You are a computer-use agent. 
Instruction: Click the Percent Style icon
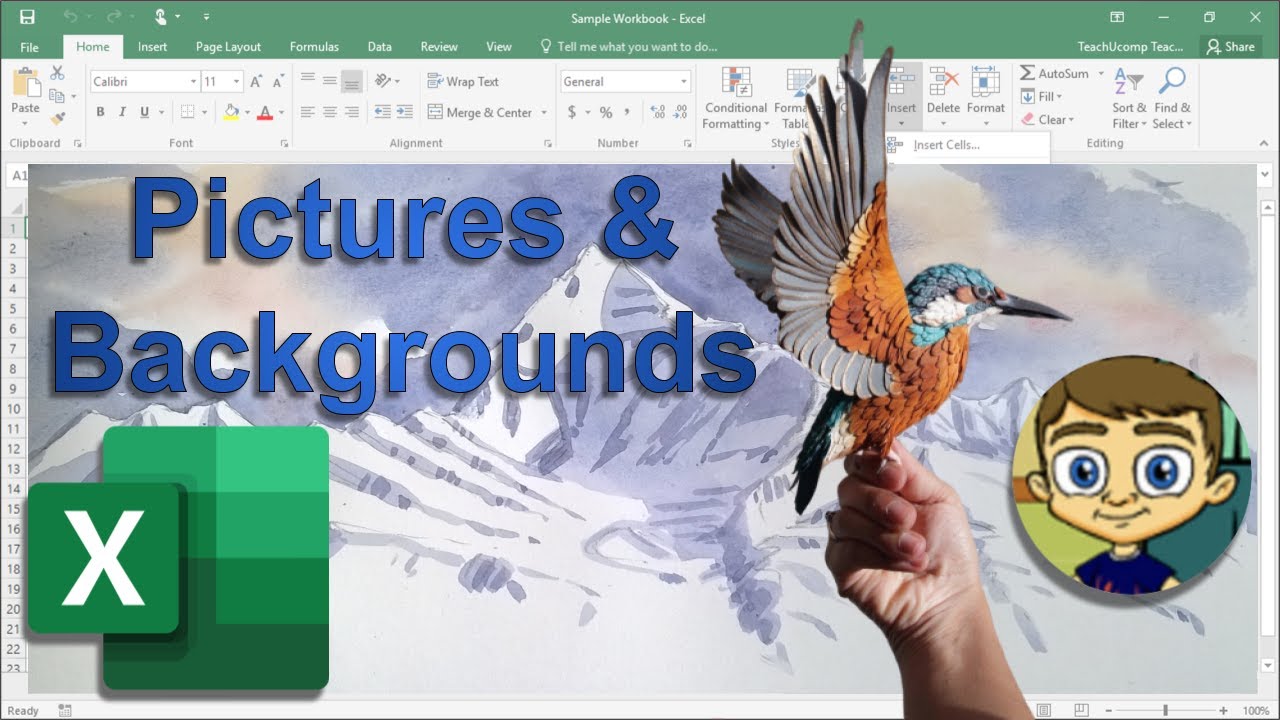pos(606,112)
